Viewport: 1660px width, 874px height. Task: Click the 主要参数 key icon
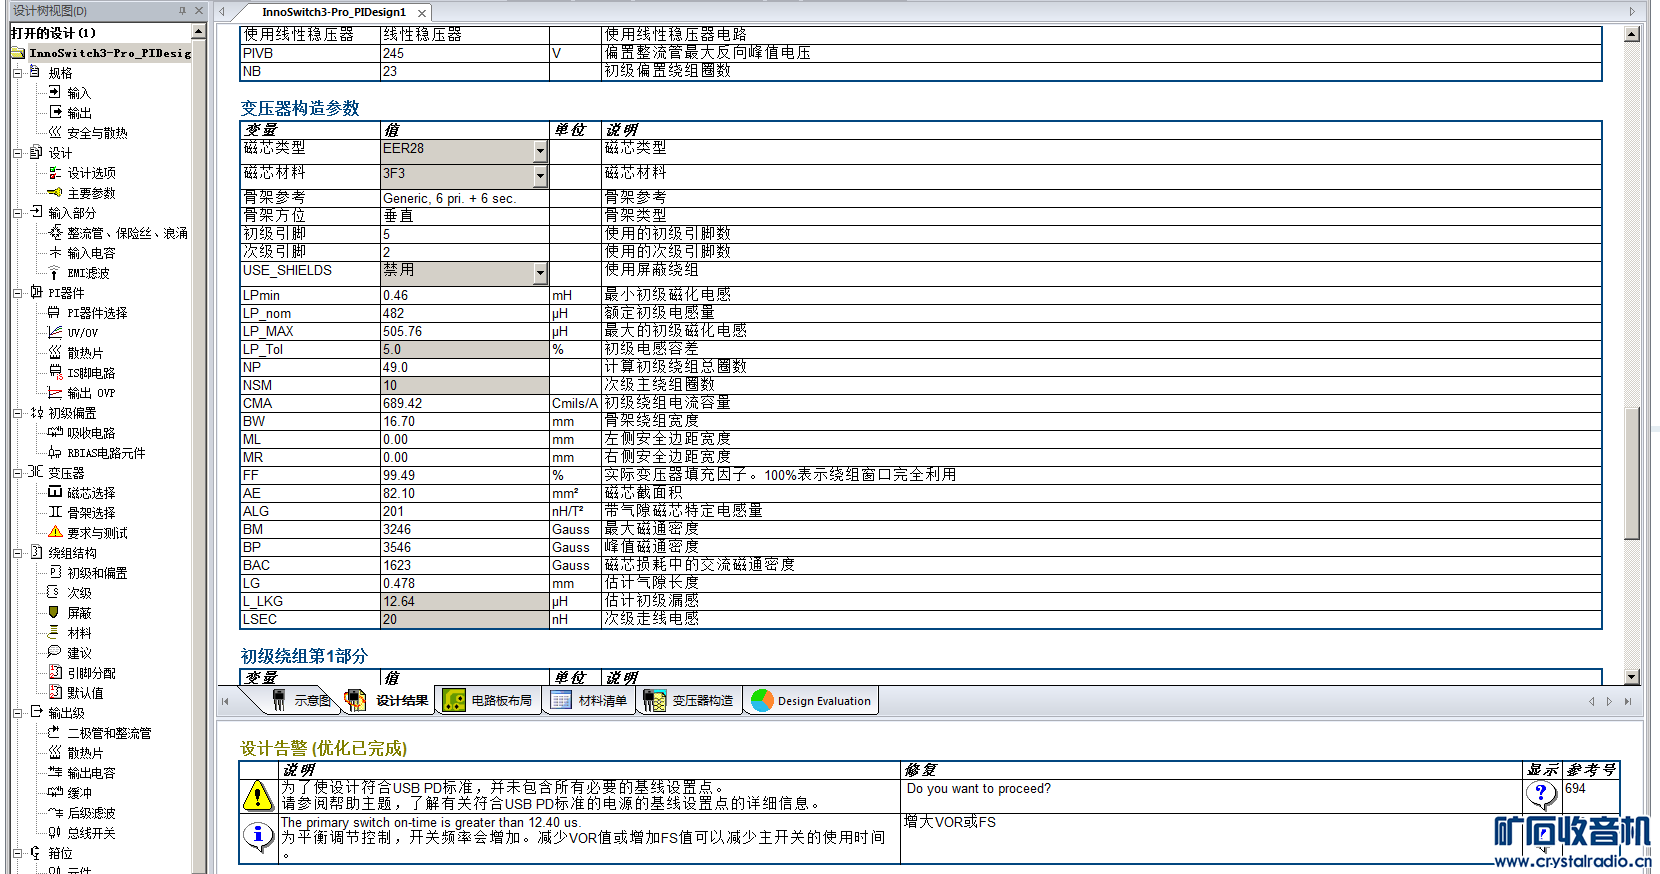click(55, 192)
